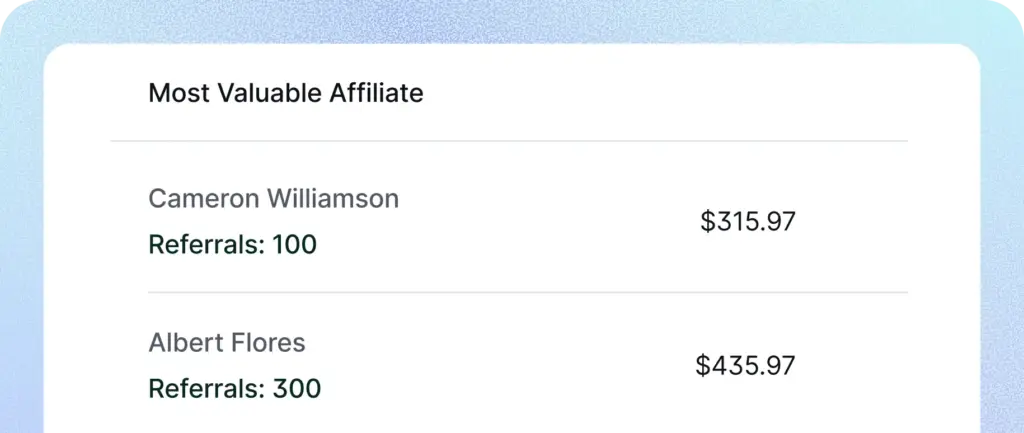This screenshot has width=1024, height=433.
Task: Click the gradient background above the card
Action: point(512,20)
